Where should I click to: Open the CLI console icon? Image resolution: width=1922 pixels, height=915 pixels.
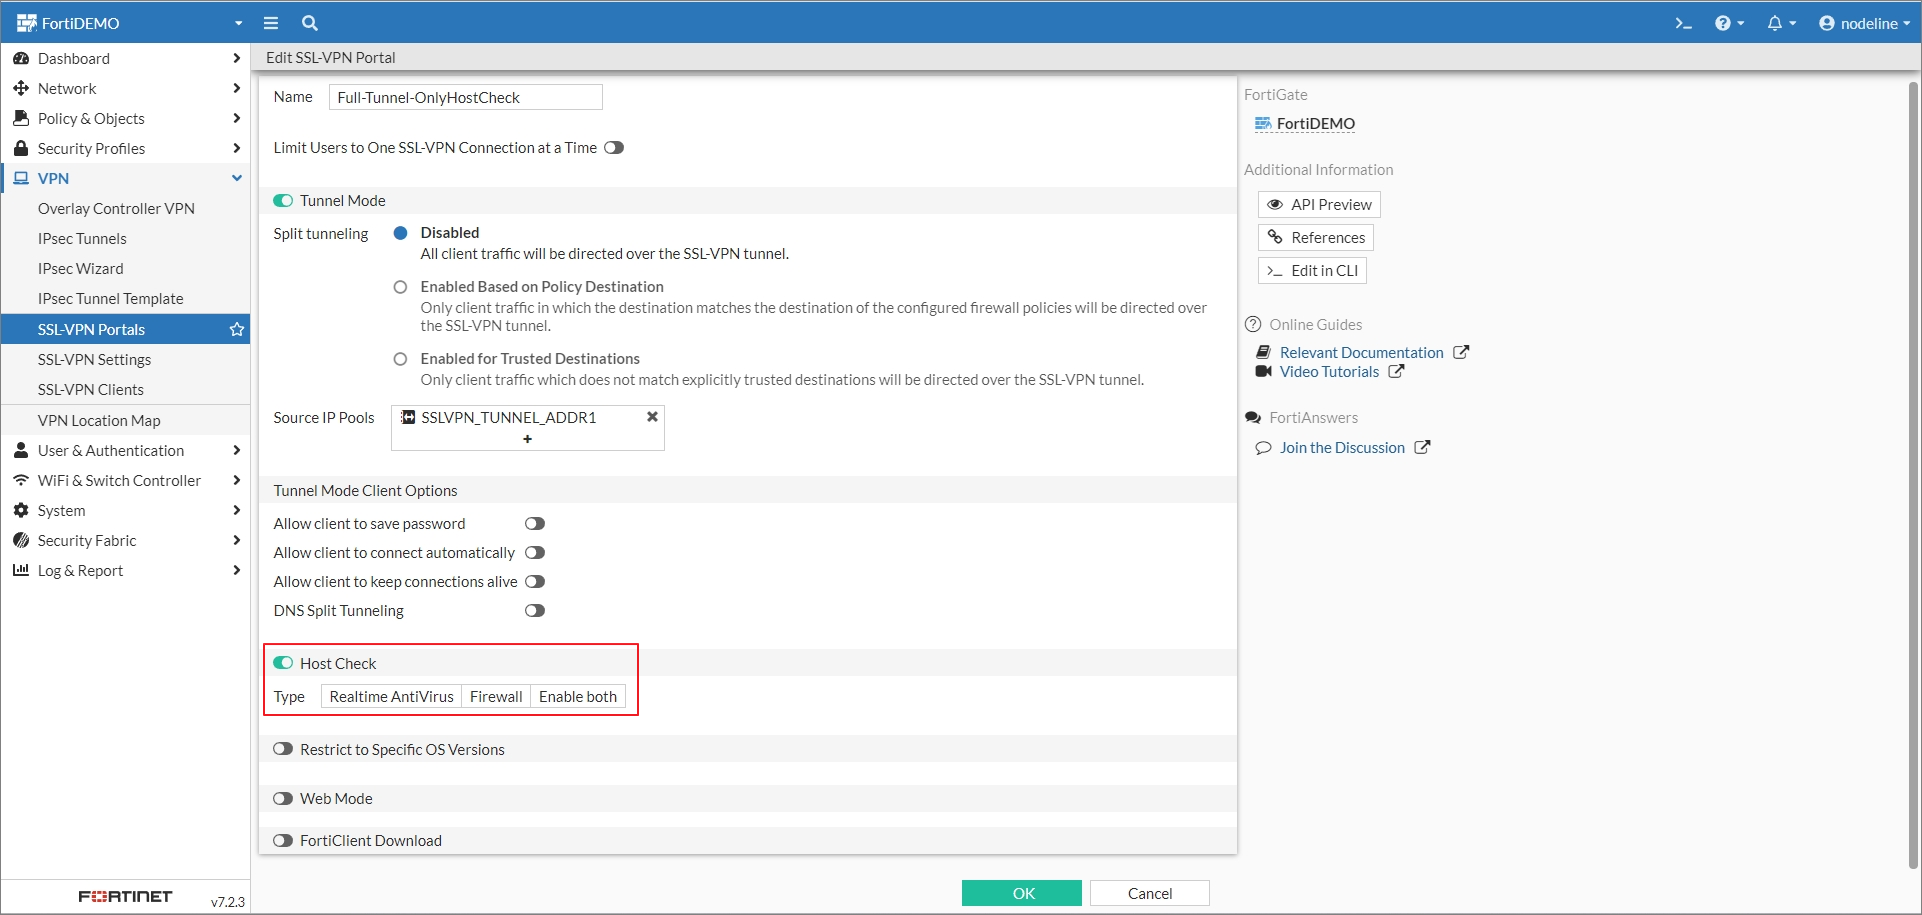tap(1684, 23)
